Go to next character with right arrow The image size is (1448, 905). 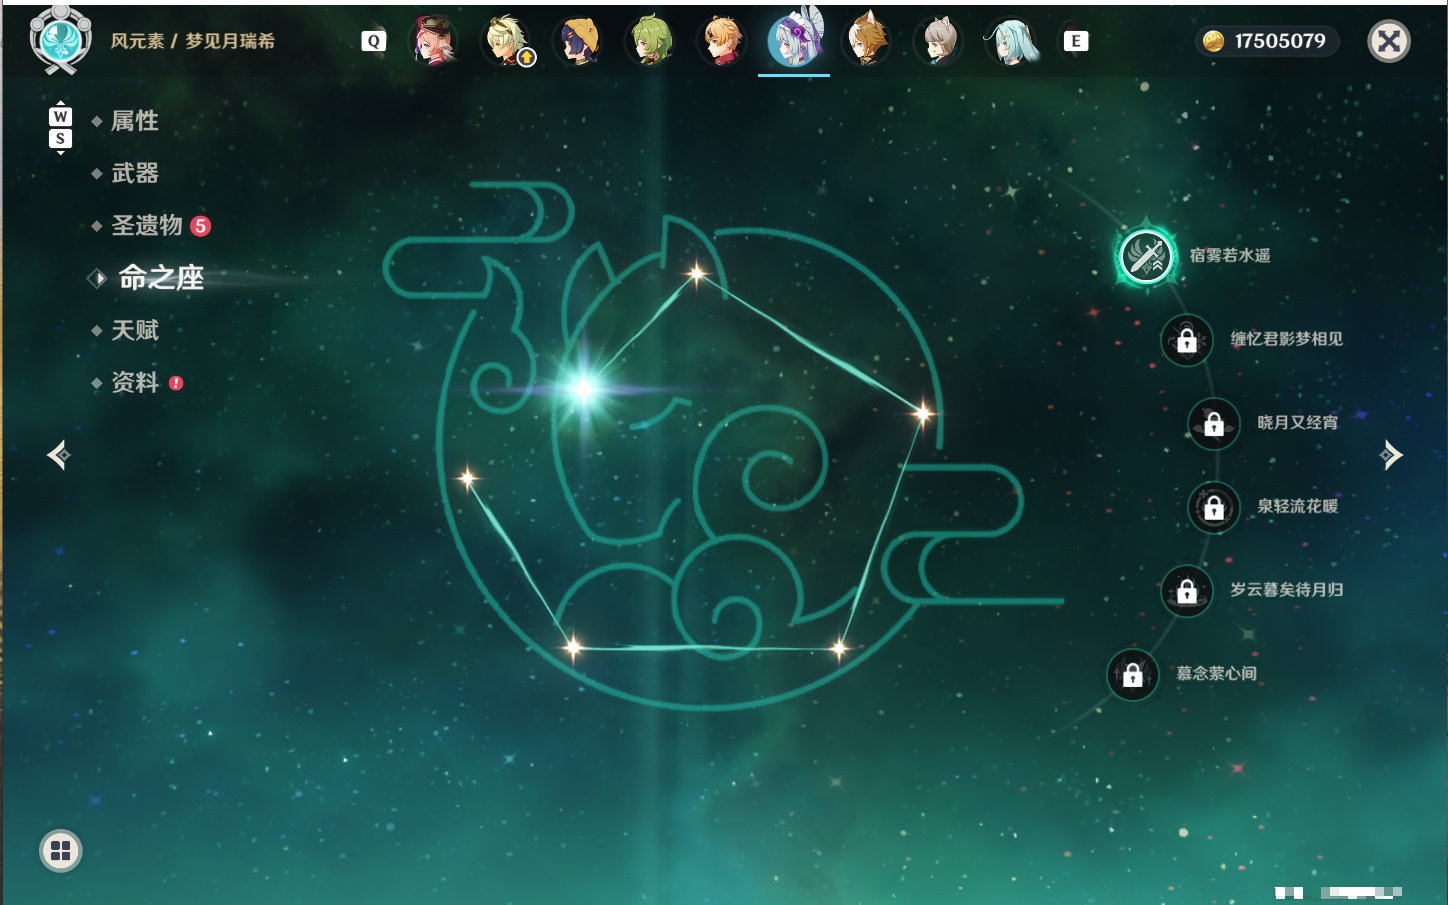click(1391, 455)
